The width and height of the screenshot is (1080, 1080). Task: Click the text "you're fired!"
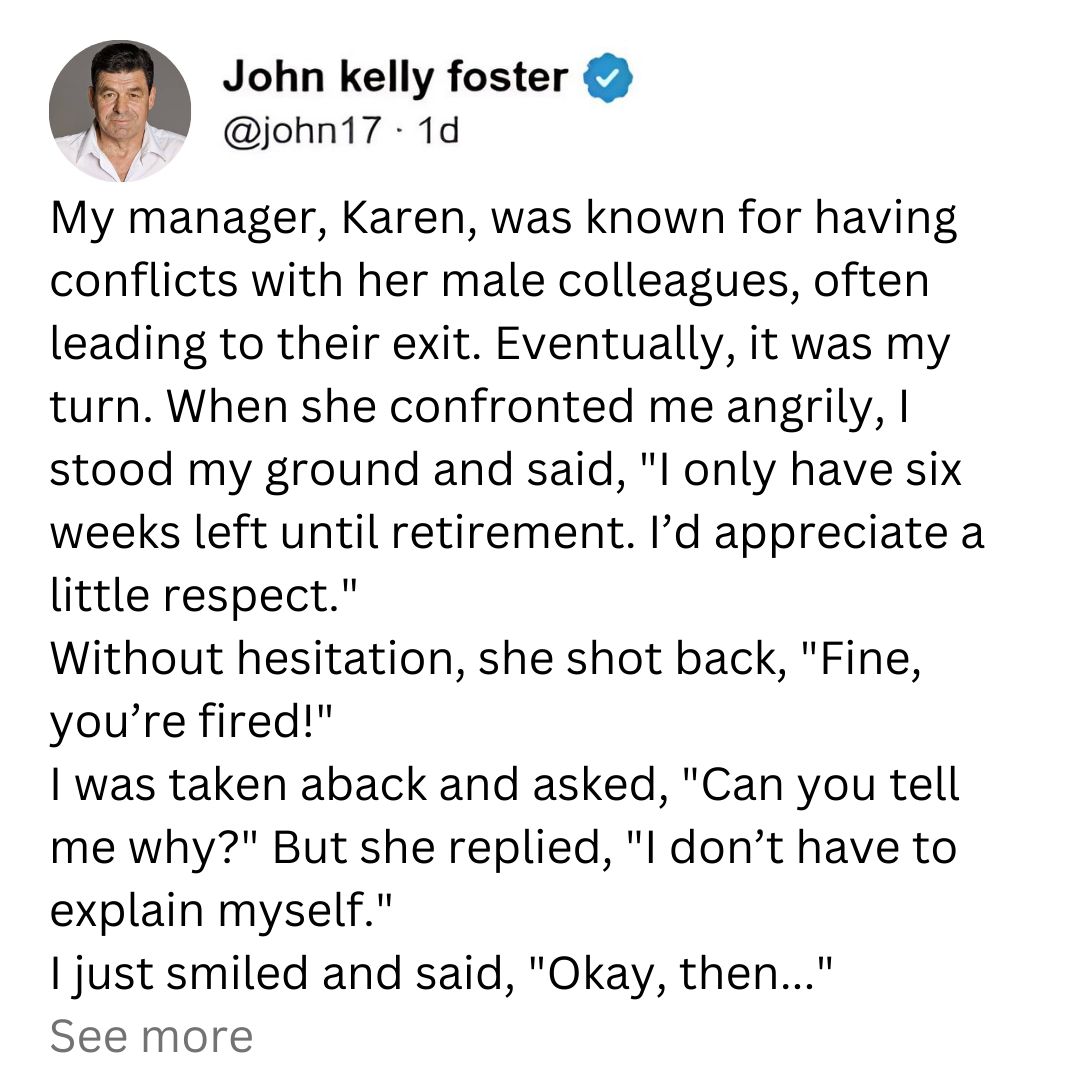191,723
